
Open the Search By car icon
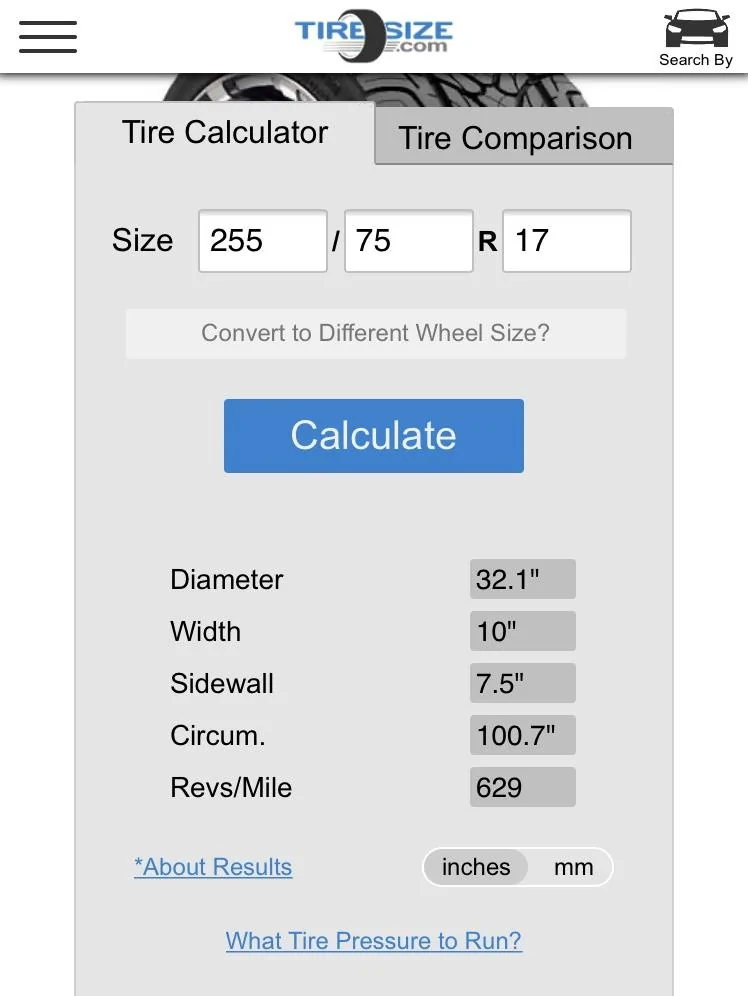[697, 37]
